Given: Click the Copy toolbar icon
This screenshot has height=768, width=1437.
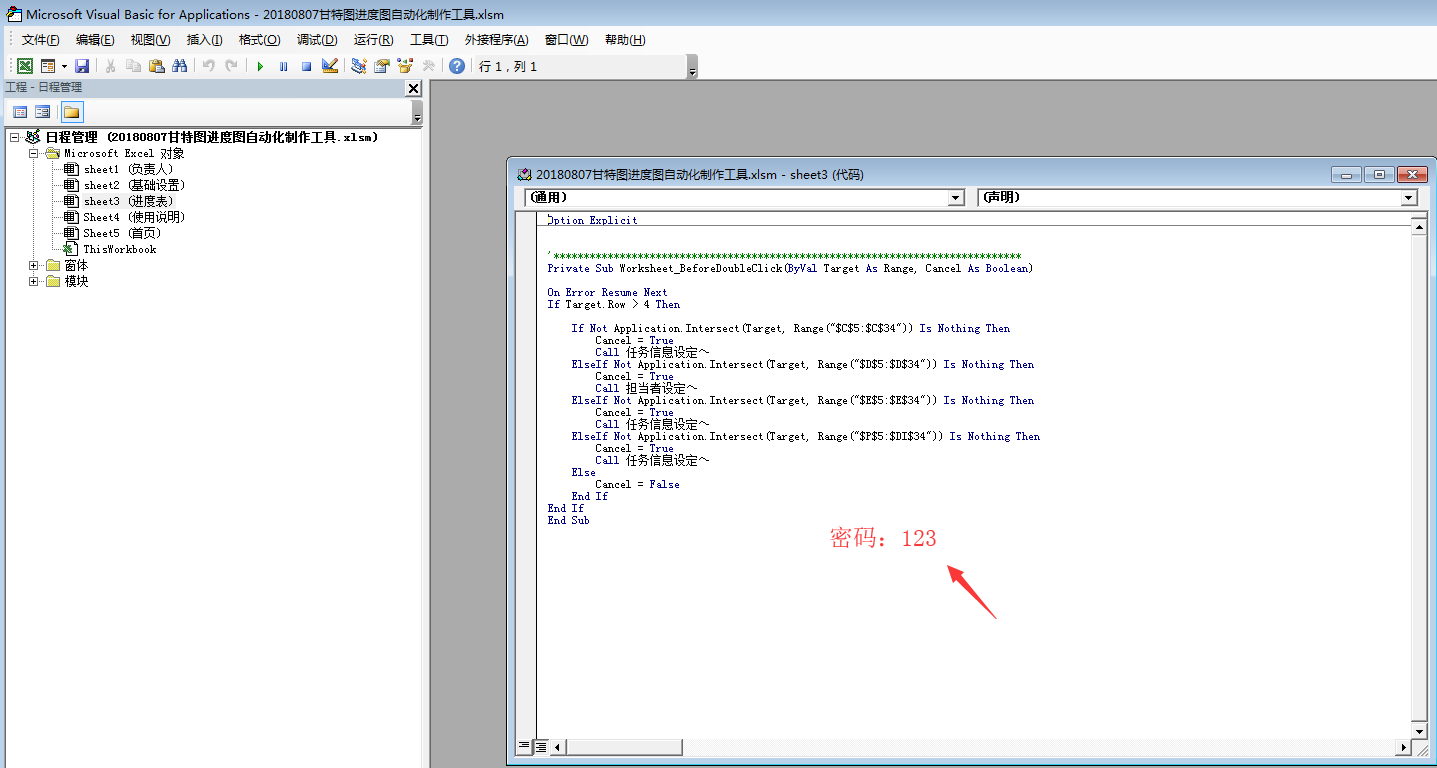Looking at the screenshot, I should click(133, 66).
